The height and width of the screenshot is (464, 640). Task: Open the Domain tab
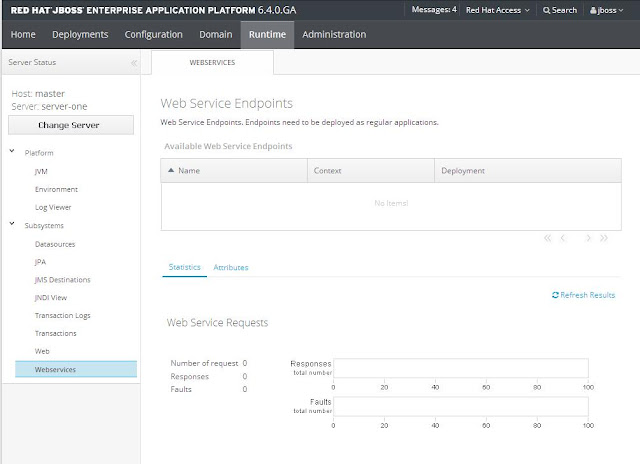pos(216,34)
